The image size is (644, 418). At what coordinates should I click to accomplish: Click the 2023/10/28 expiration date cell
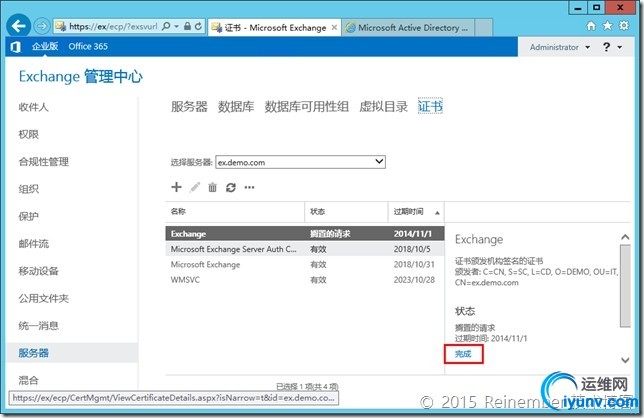[x=414, y=280]
